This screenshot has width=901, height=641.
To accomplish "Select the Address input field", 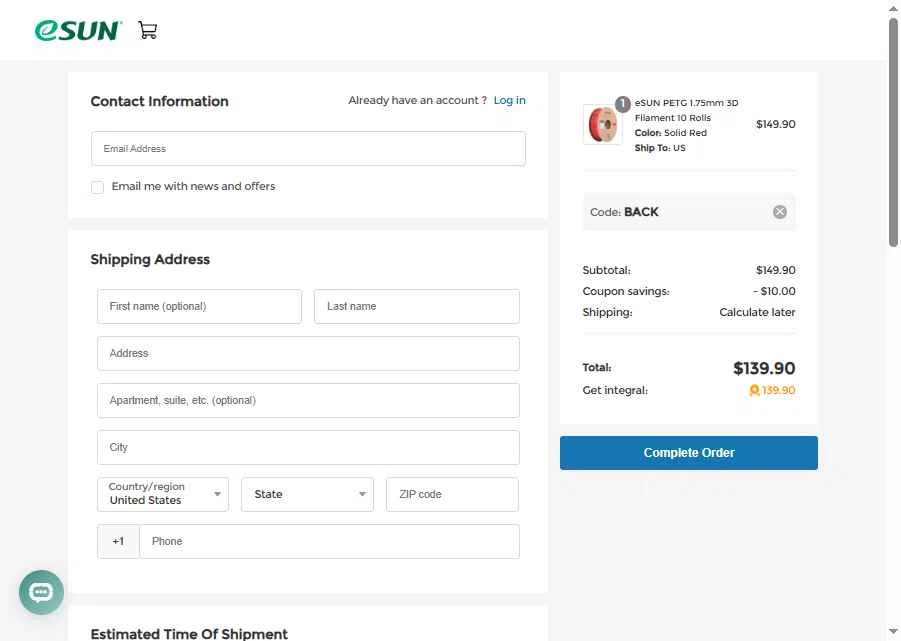I will pos(308,353).
